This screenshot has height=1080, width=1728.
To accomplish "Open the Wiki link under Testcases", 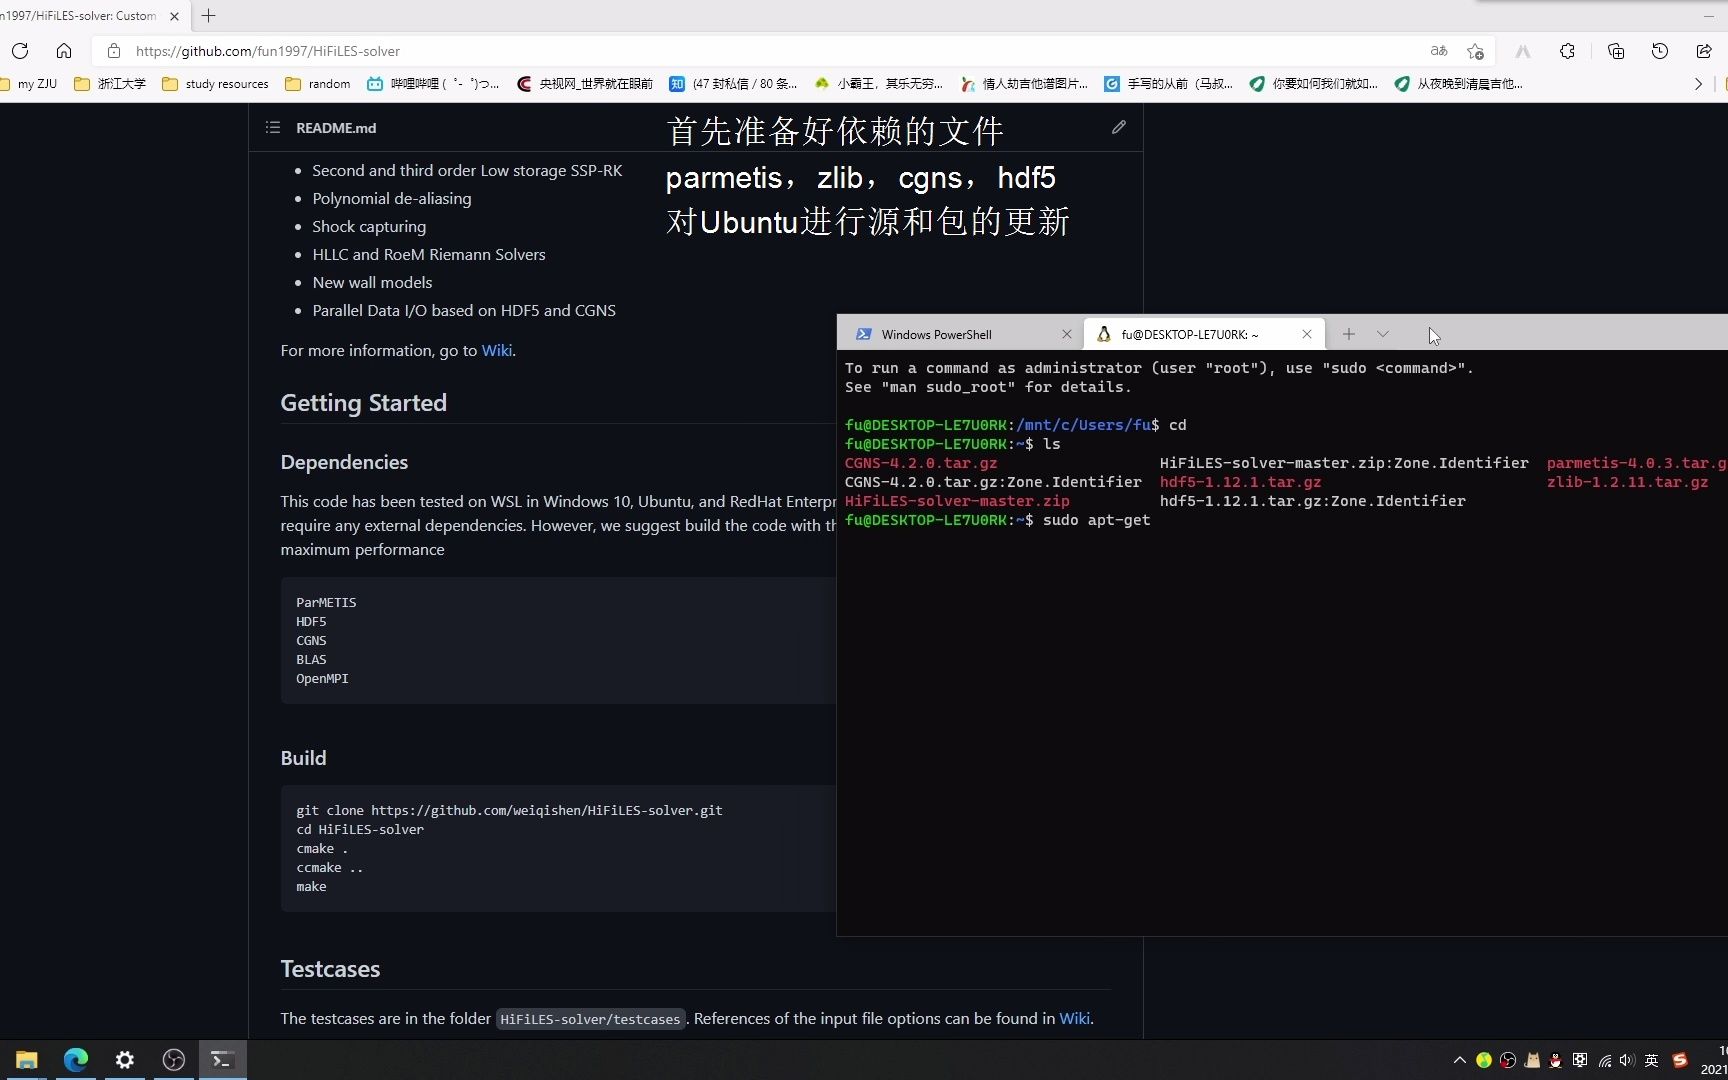I will [x=1074, y=1018].
